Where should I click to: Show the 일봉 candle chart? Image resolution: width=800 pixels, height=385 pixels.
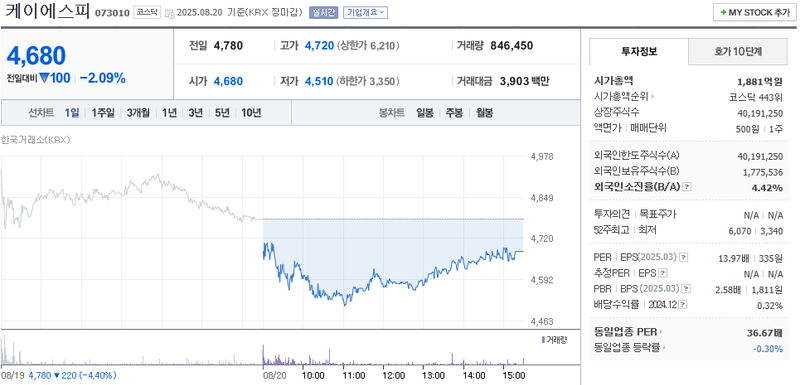point(424,113)
